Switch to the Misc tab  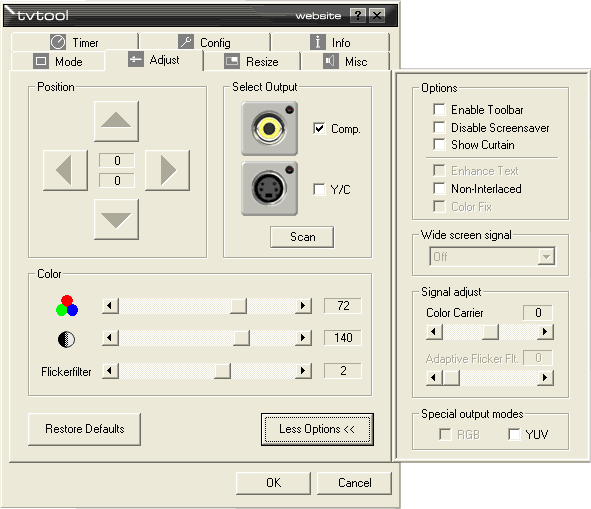[x=345, y=61]
